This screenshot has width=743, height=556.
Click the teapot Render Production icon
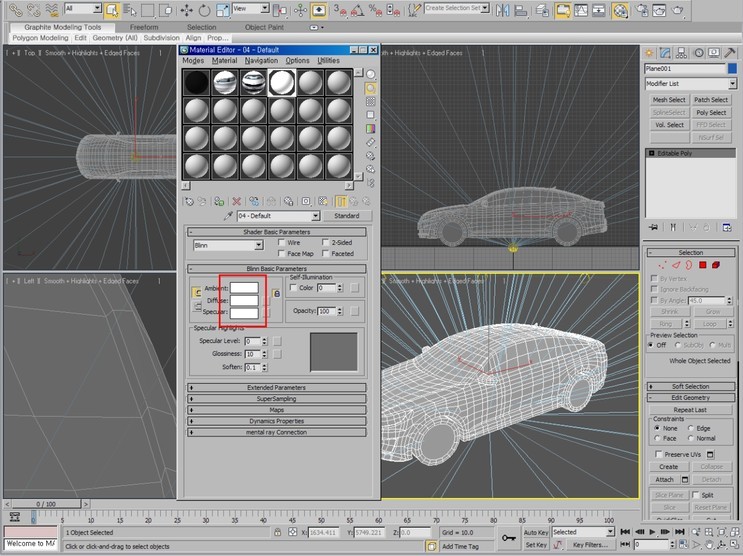[x=678, y=9]
